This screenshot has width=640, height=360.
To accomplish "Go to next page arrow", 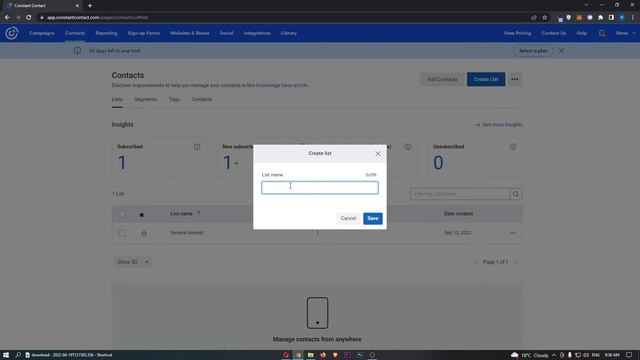I will [516, 262].
